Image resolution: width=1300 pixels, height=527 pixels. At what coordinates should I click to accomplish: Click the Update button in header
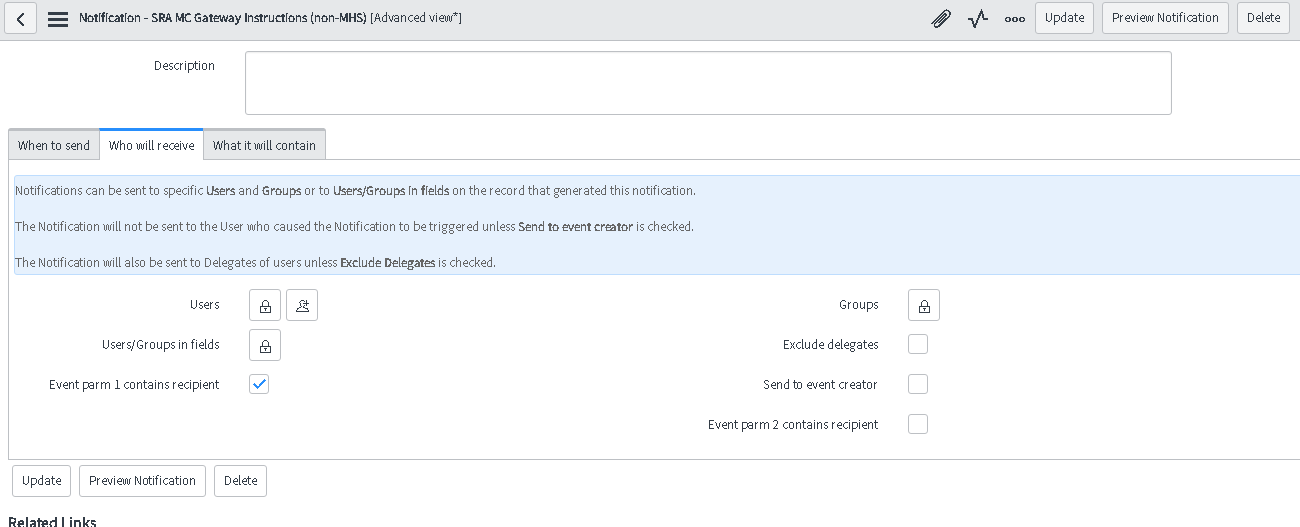[1064, 18]
